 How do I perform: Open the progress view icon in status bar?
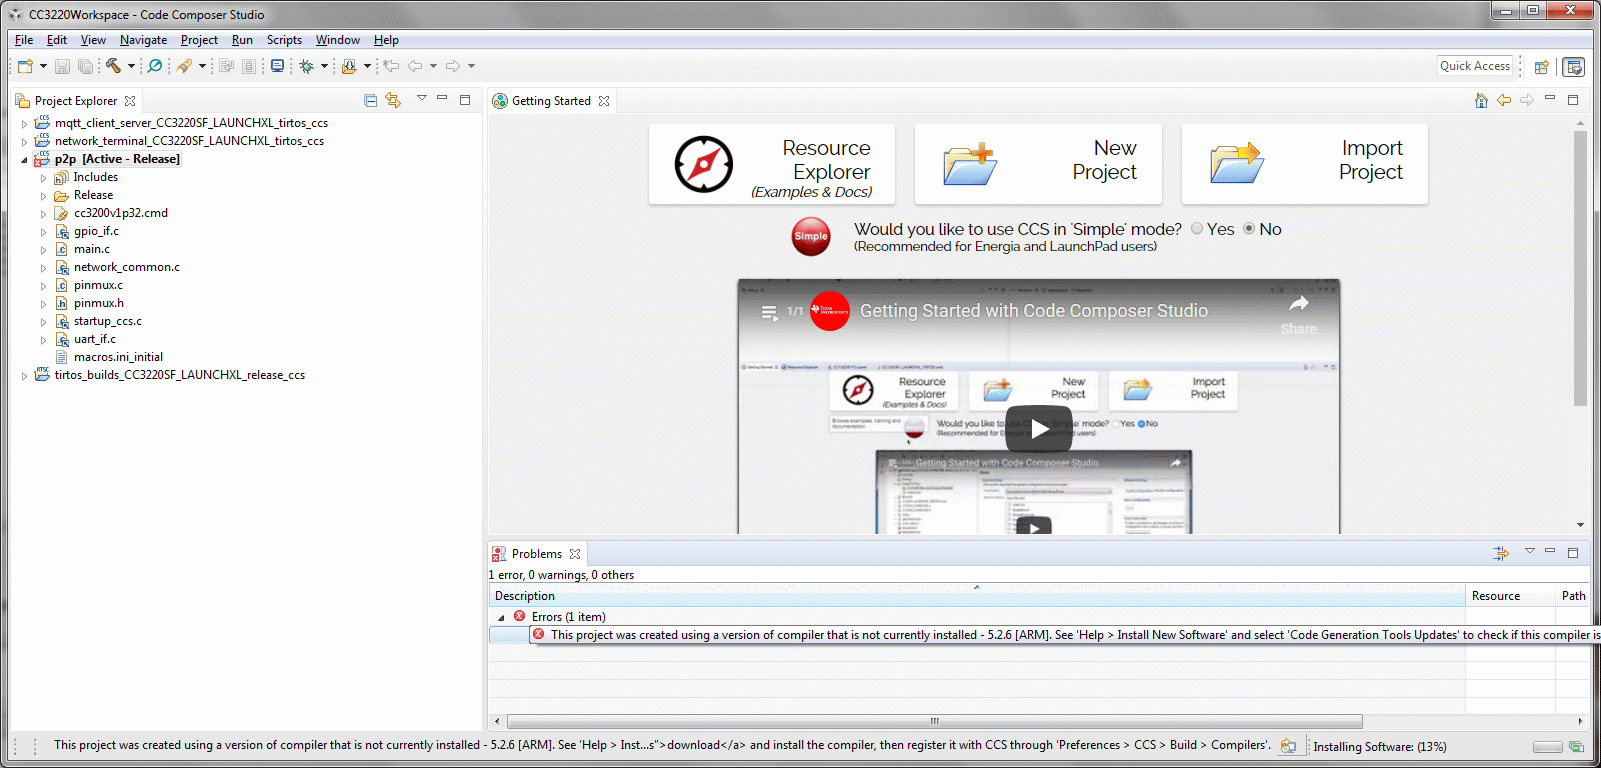point(1576,747)
